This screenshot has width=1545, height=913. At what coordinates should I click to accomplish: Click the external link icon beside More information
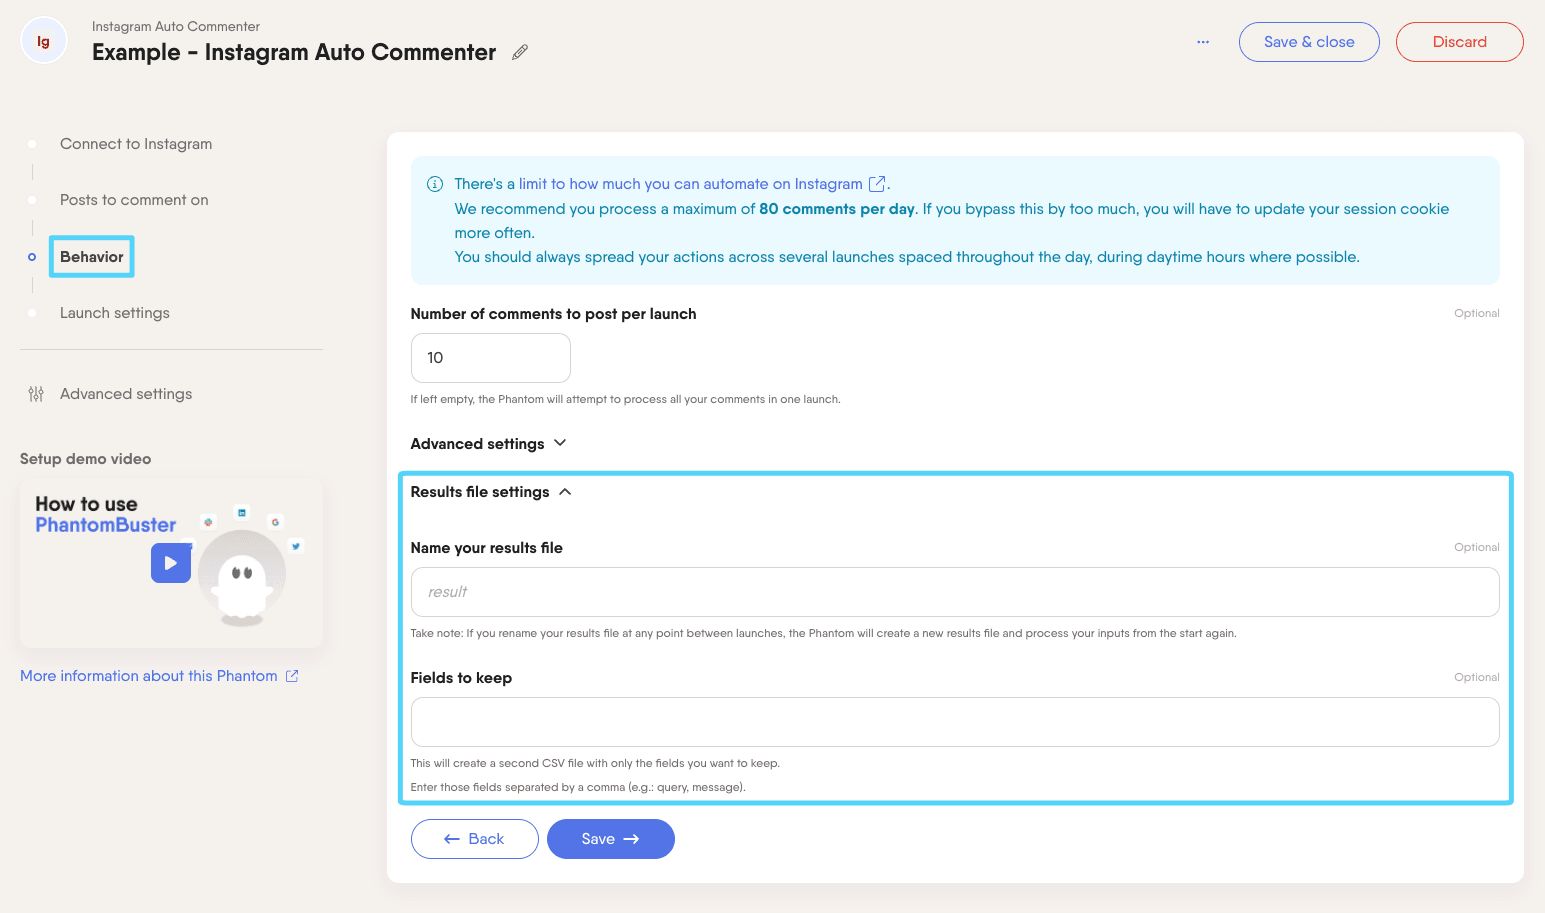(x=291, y=675)
